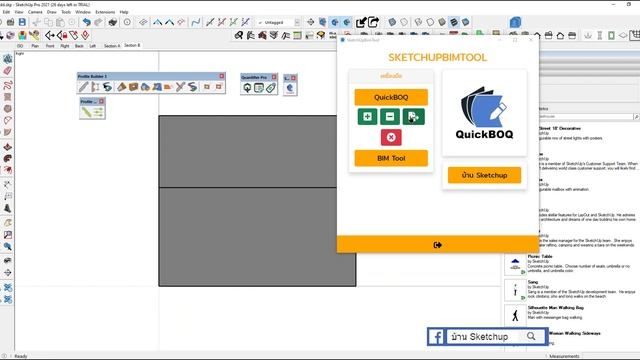Viewport: 640px width, 360px height.
Task: Switch to the Back scene tab
Action: click(x=79, y=46)
